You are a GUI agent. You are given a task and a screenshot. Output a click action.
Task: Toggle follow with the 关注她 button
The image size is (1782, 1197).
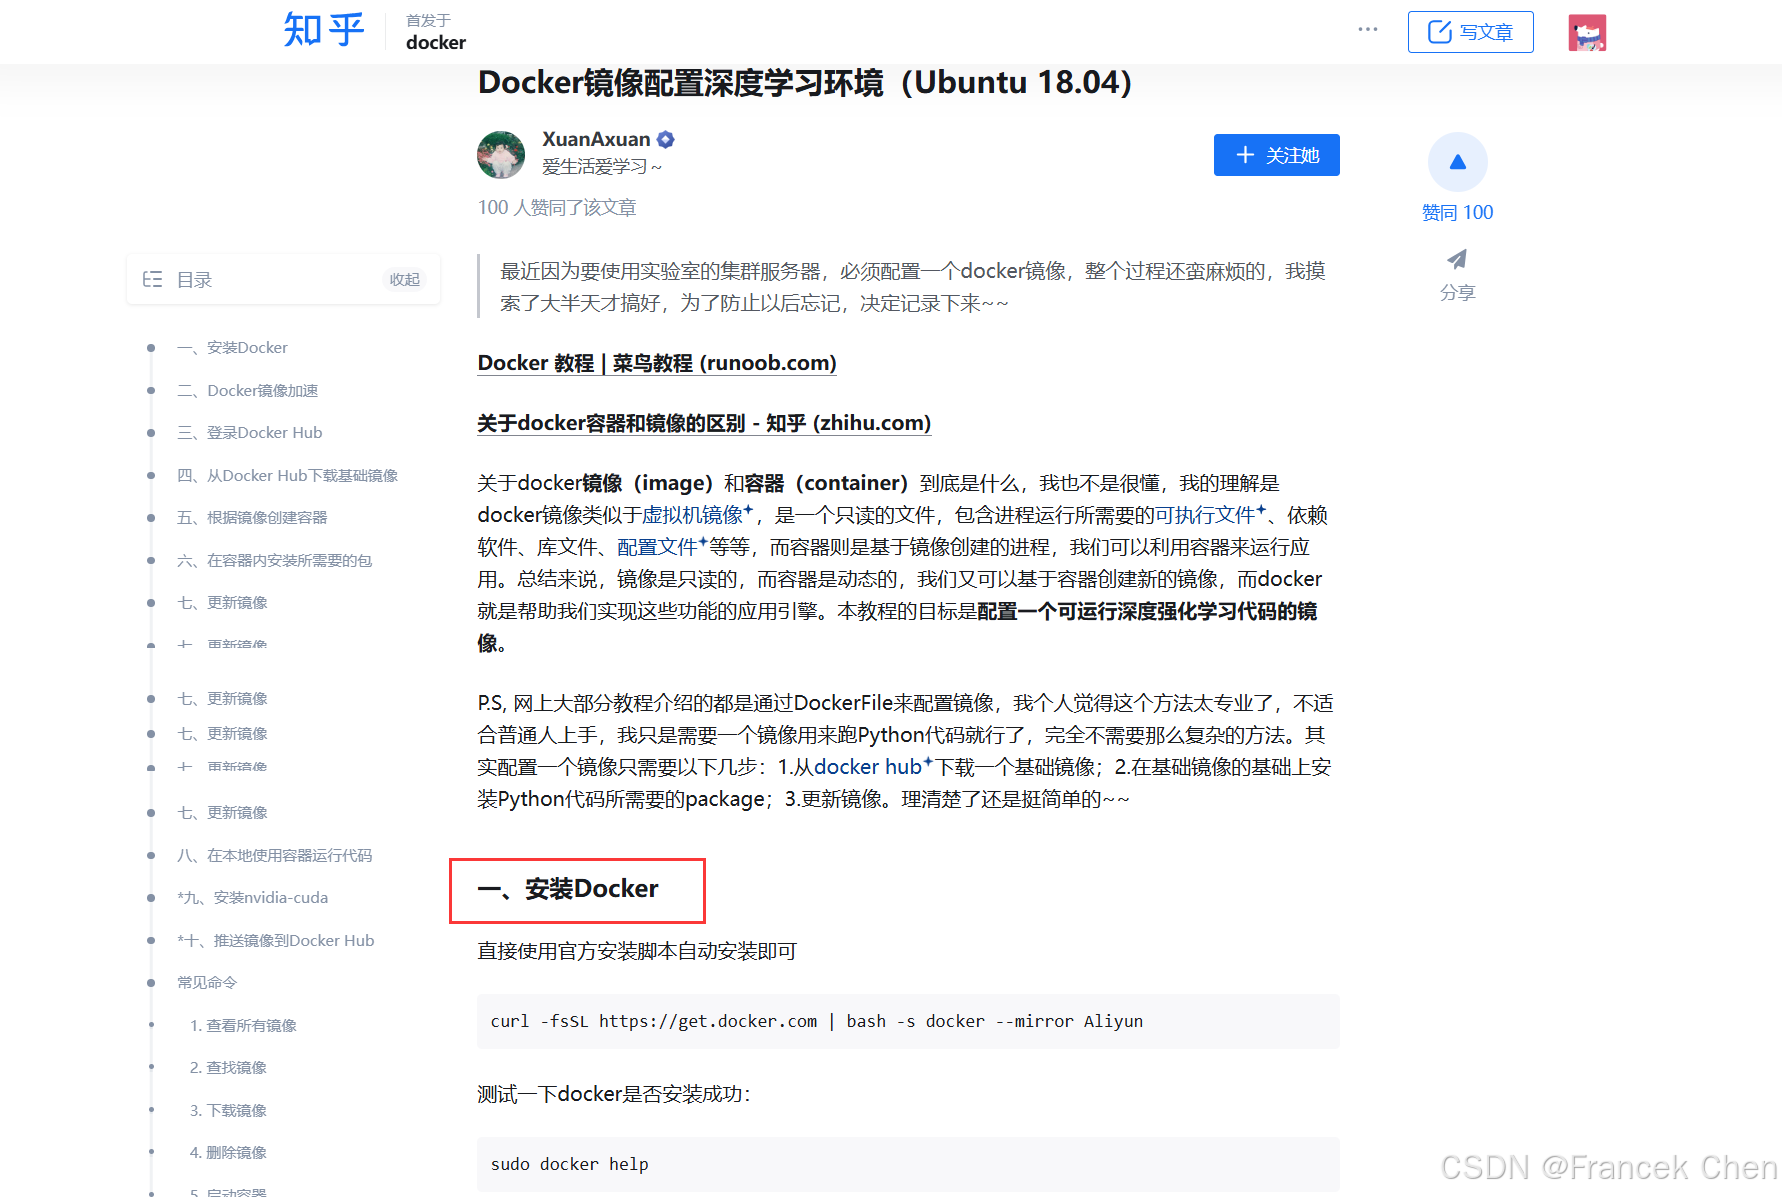point(1276,155)
